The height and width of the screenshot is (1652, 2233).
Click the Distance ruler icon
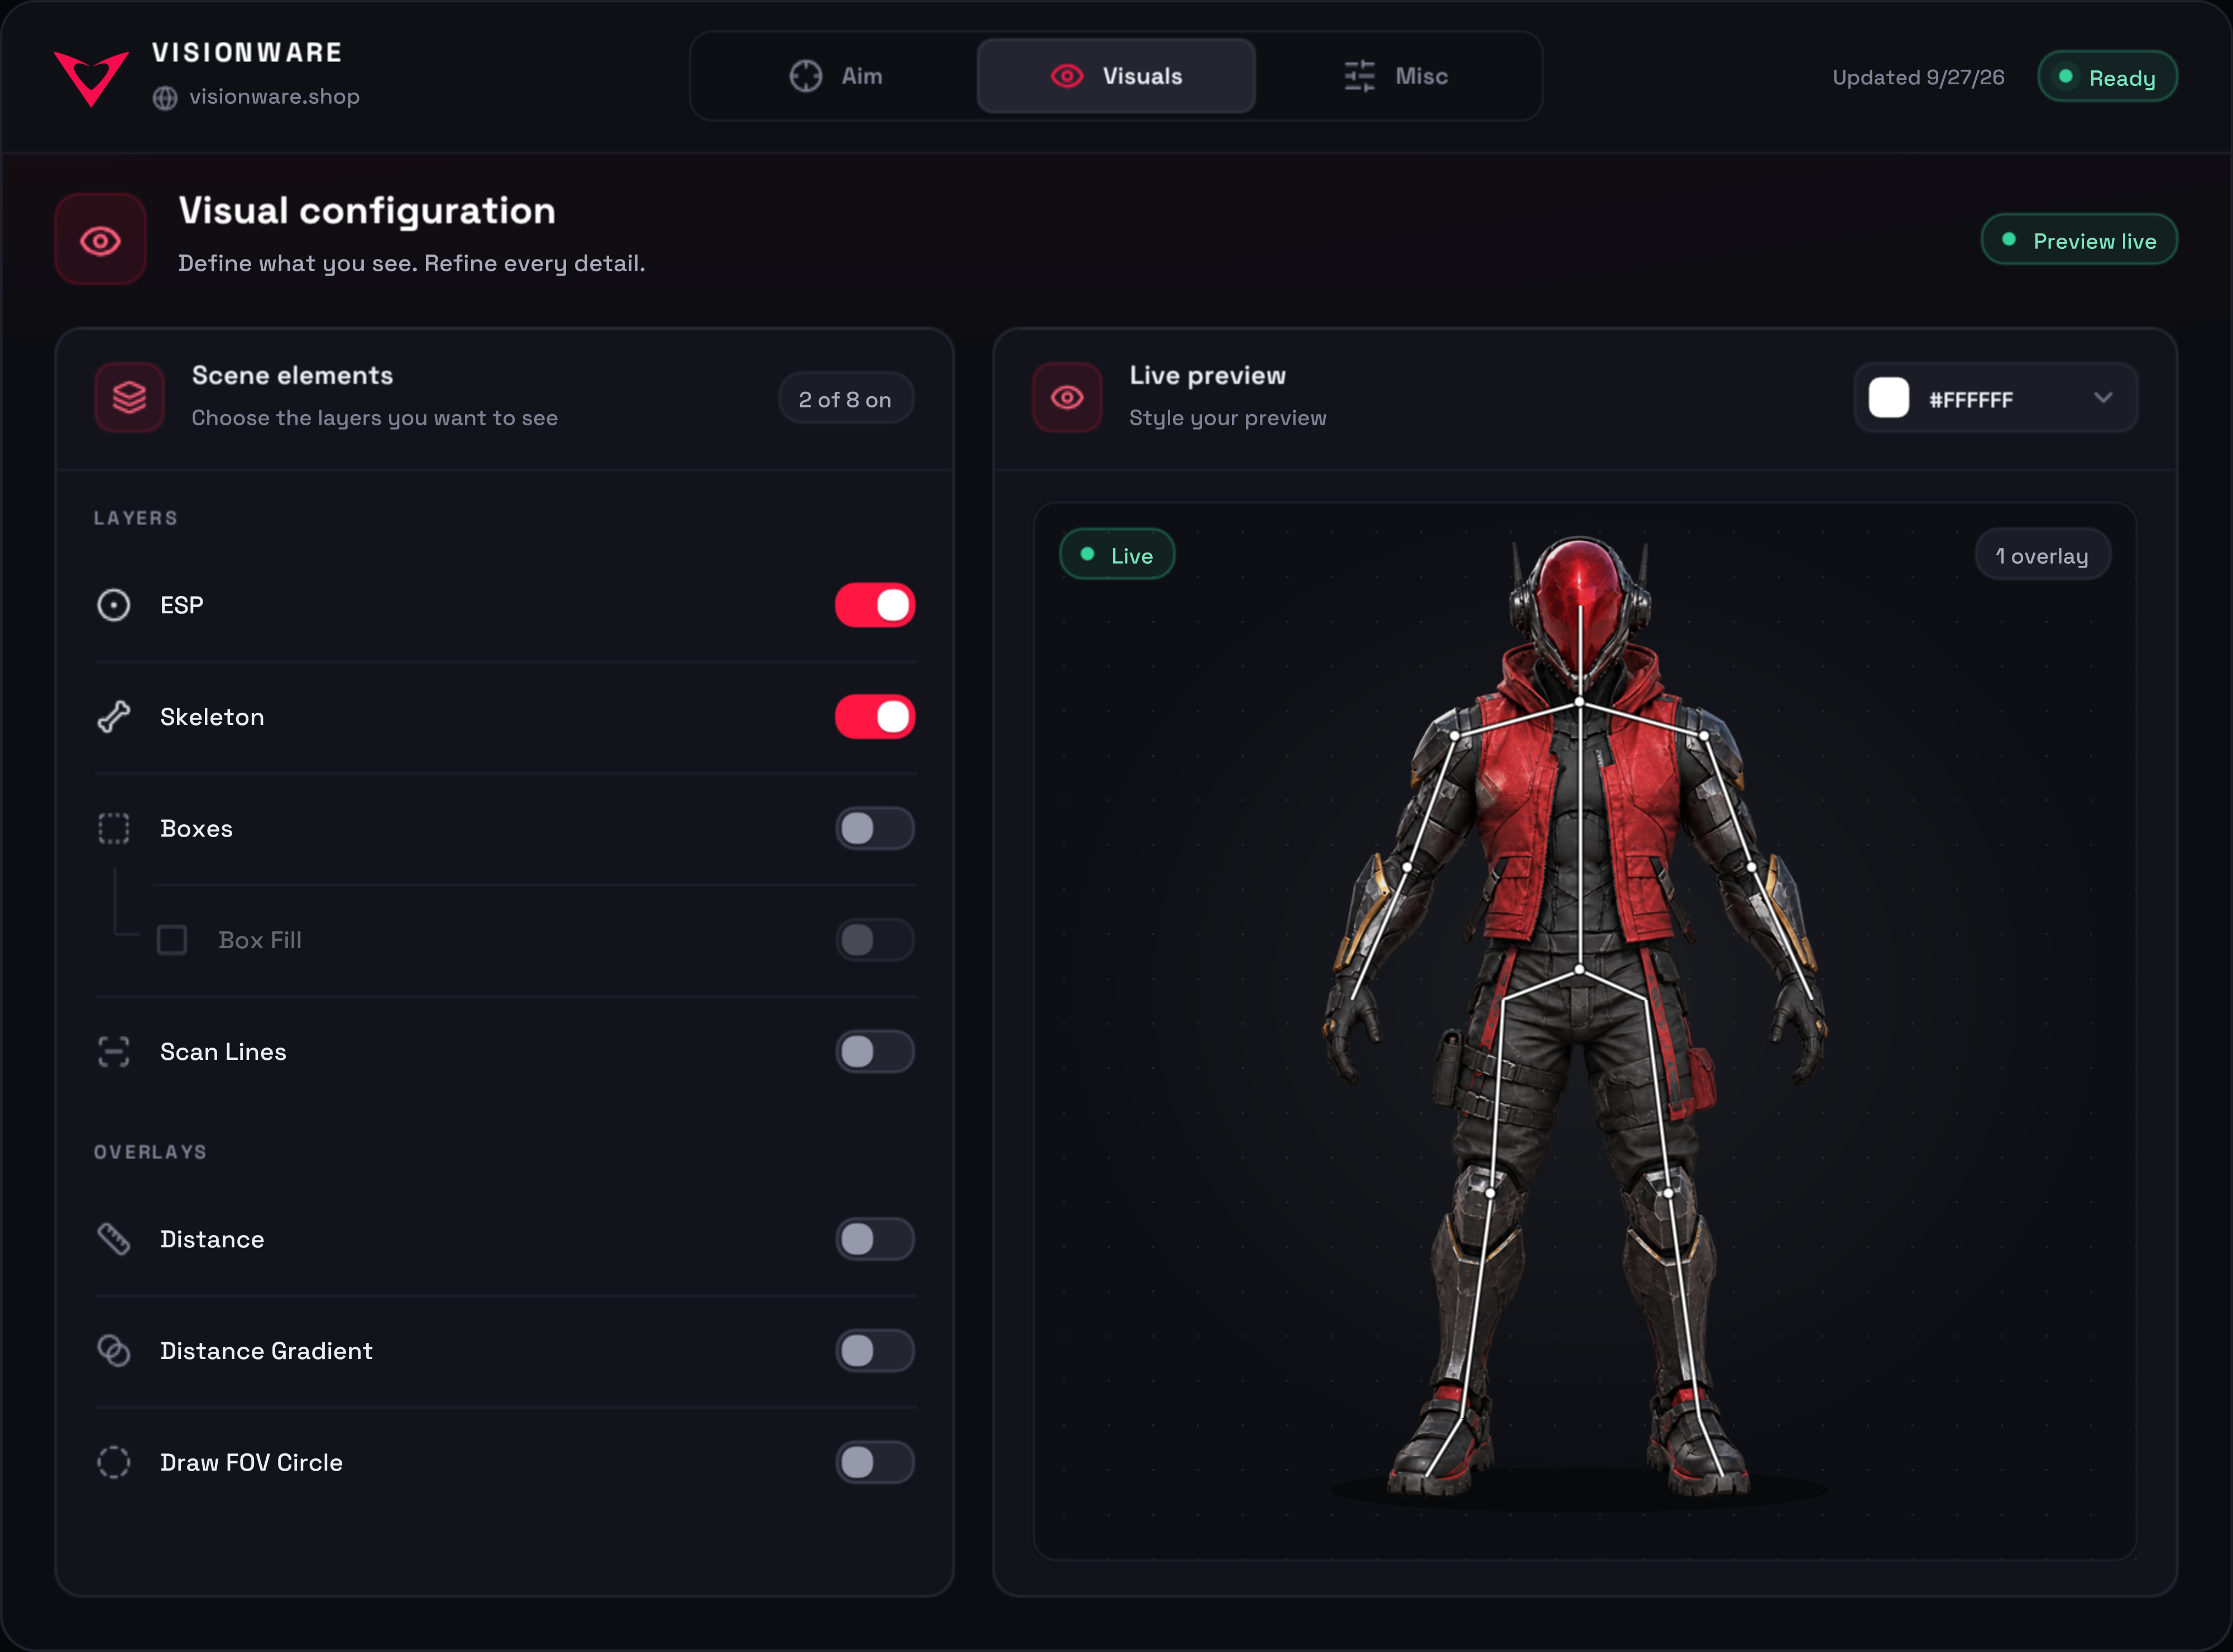113,1239
